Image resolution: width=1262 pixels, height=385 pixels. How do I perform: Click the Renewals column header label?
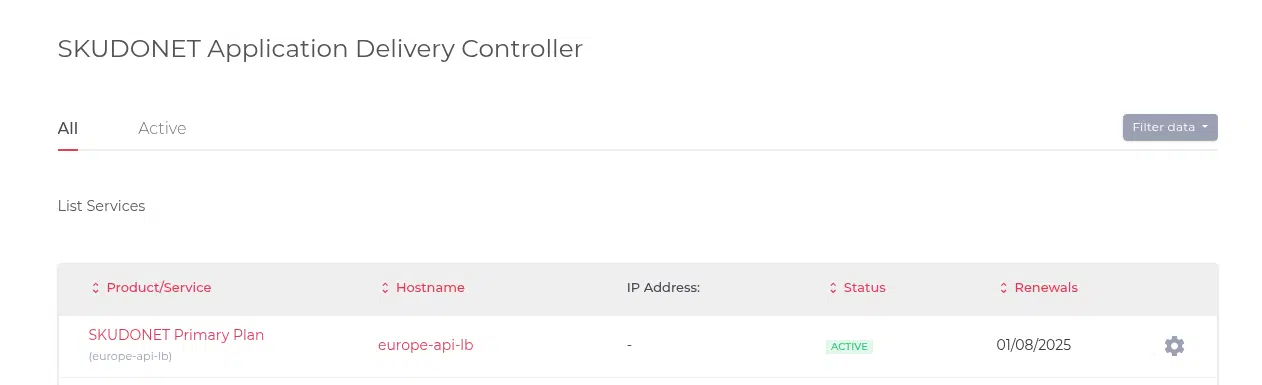[x=1046, y=288]
